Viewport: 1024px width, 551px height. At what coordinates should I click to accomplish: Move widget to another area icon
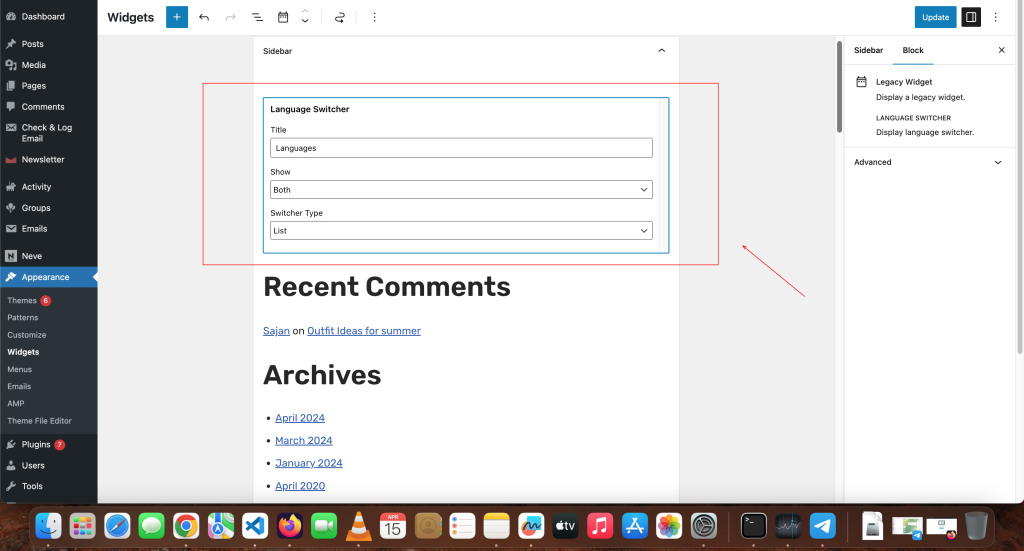click(340, 18)
